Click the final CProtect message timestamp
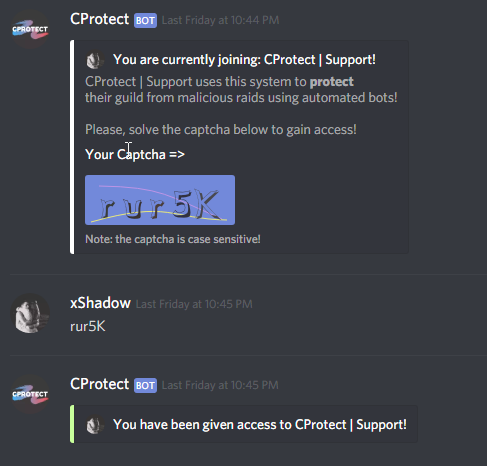The image size is (487, 466). 220,385
